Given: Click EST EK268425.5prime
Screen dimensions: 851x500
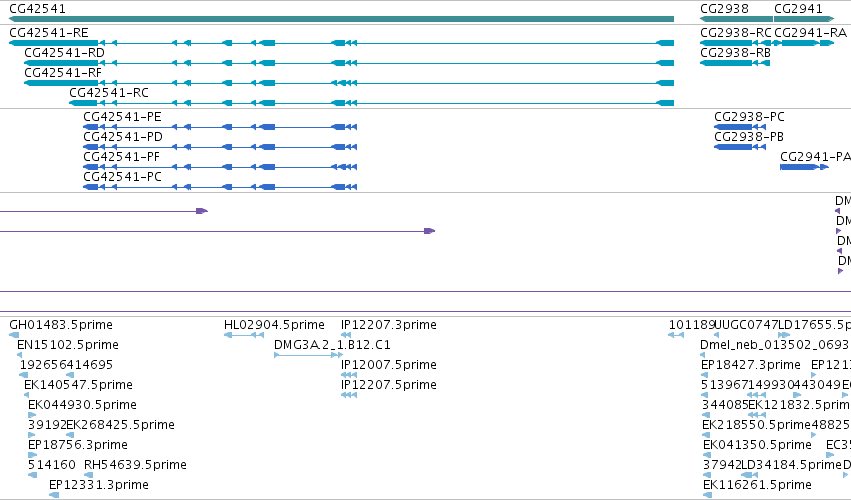Looking at the screenshot, I should click(x=120, y=425).
